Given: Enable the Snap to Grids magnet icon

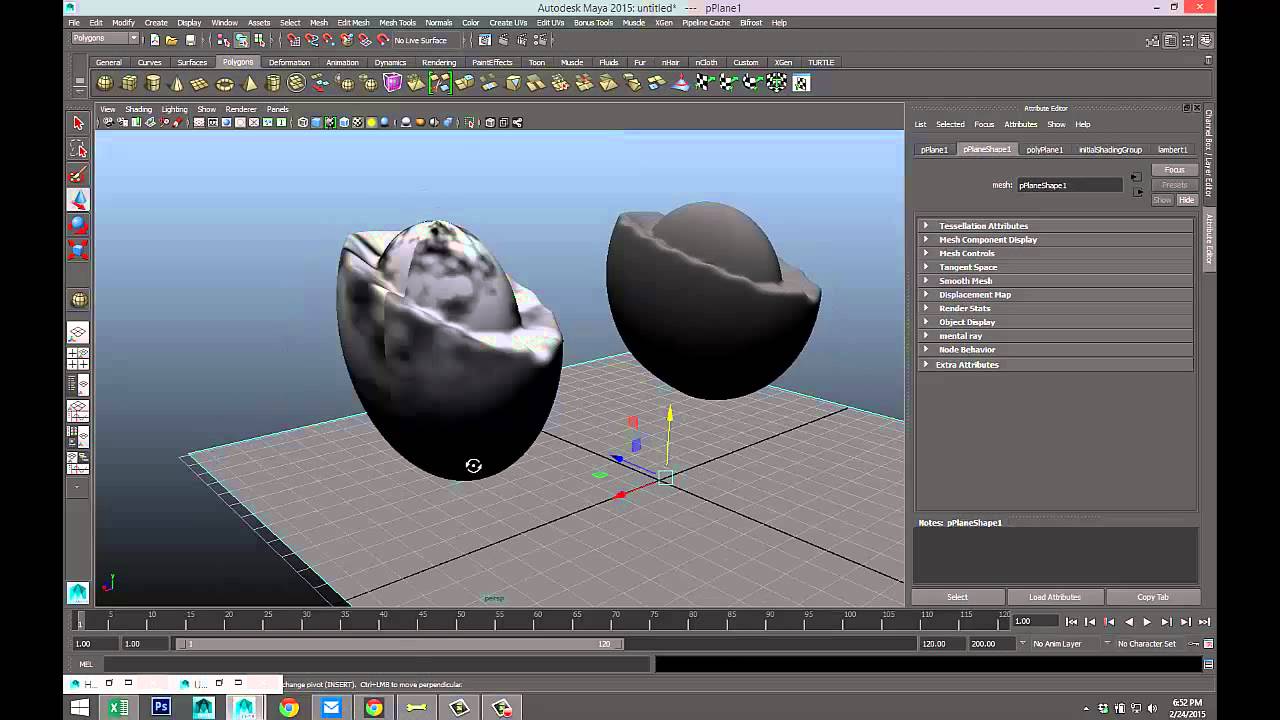Looking at the screenshot, I should coord(294,40).
